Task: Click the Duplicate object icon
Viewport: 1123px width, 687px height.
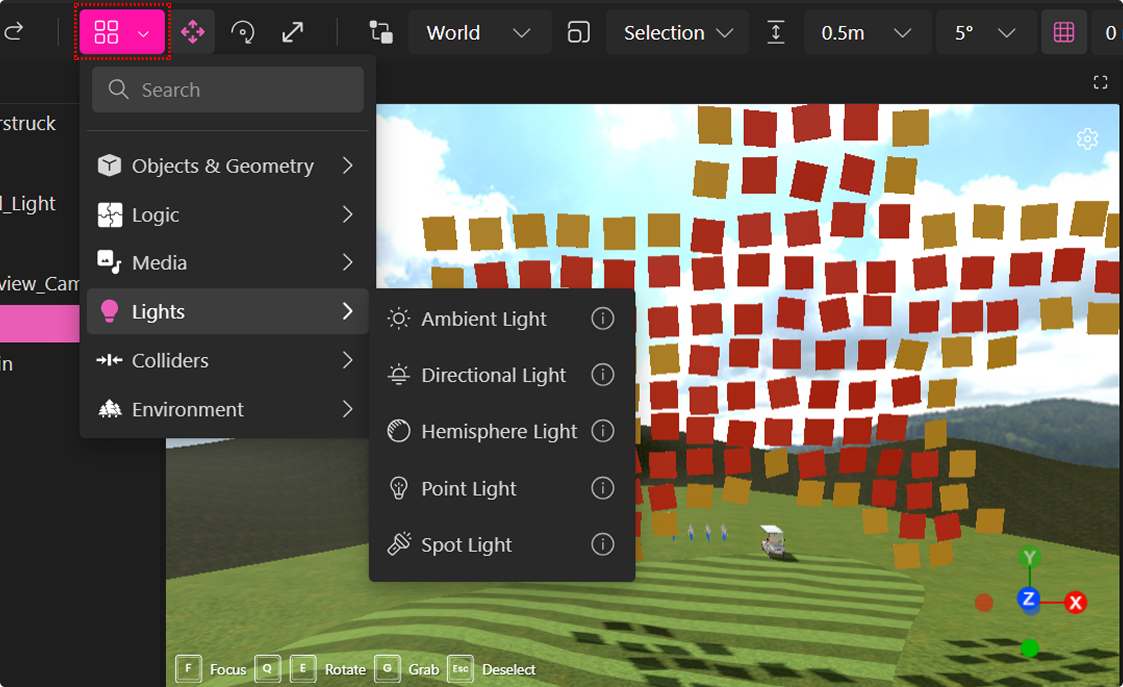Action: pos(379,31)
